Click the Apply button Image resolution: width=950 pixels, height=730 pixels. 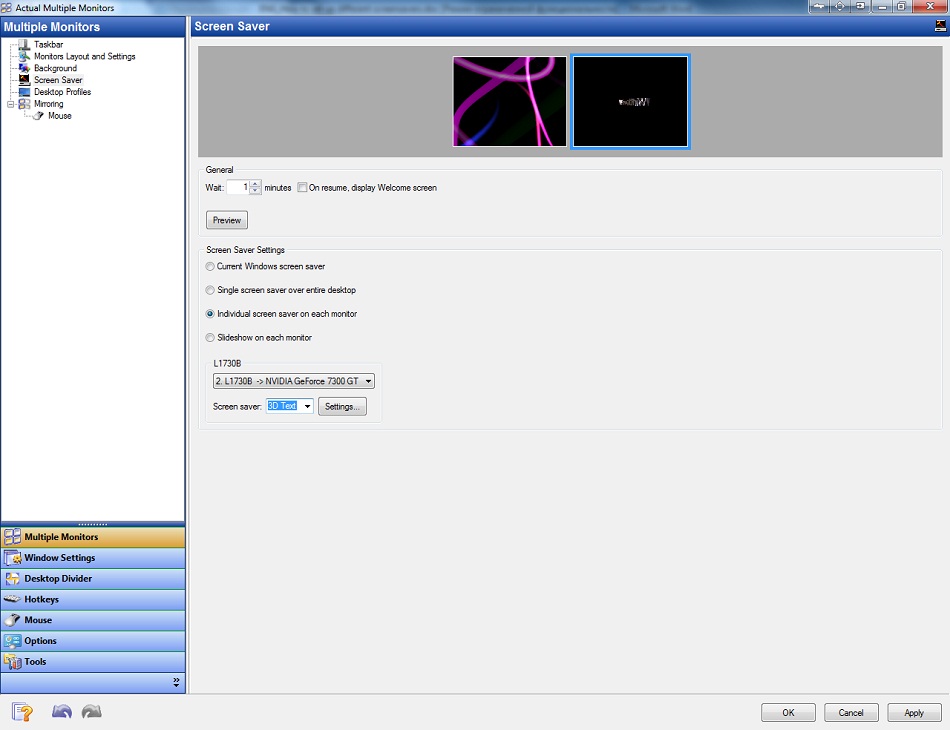point(914,712)
